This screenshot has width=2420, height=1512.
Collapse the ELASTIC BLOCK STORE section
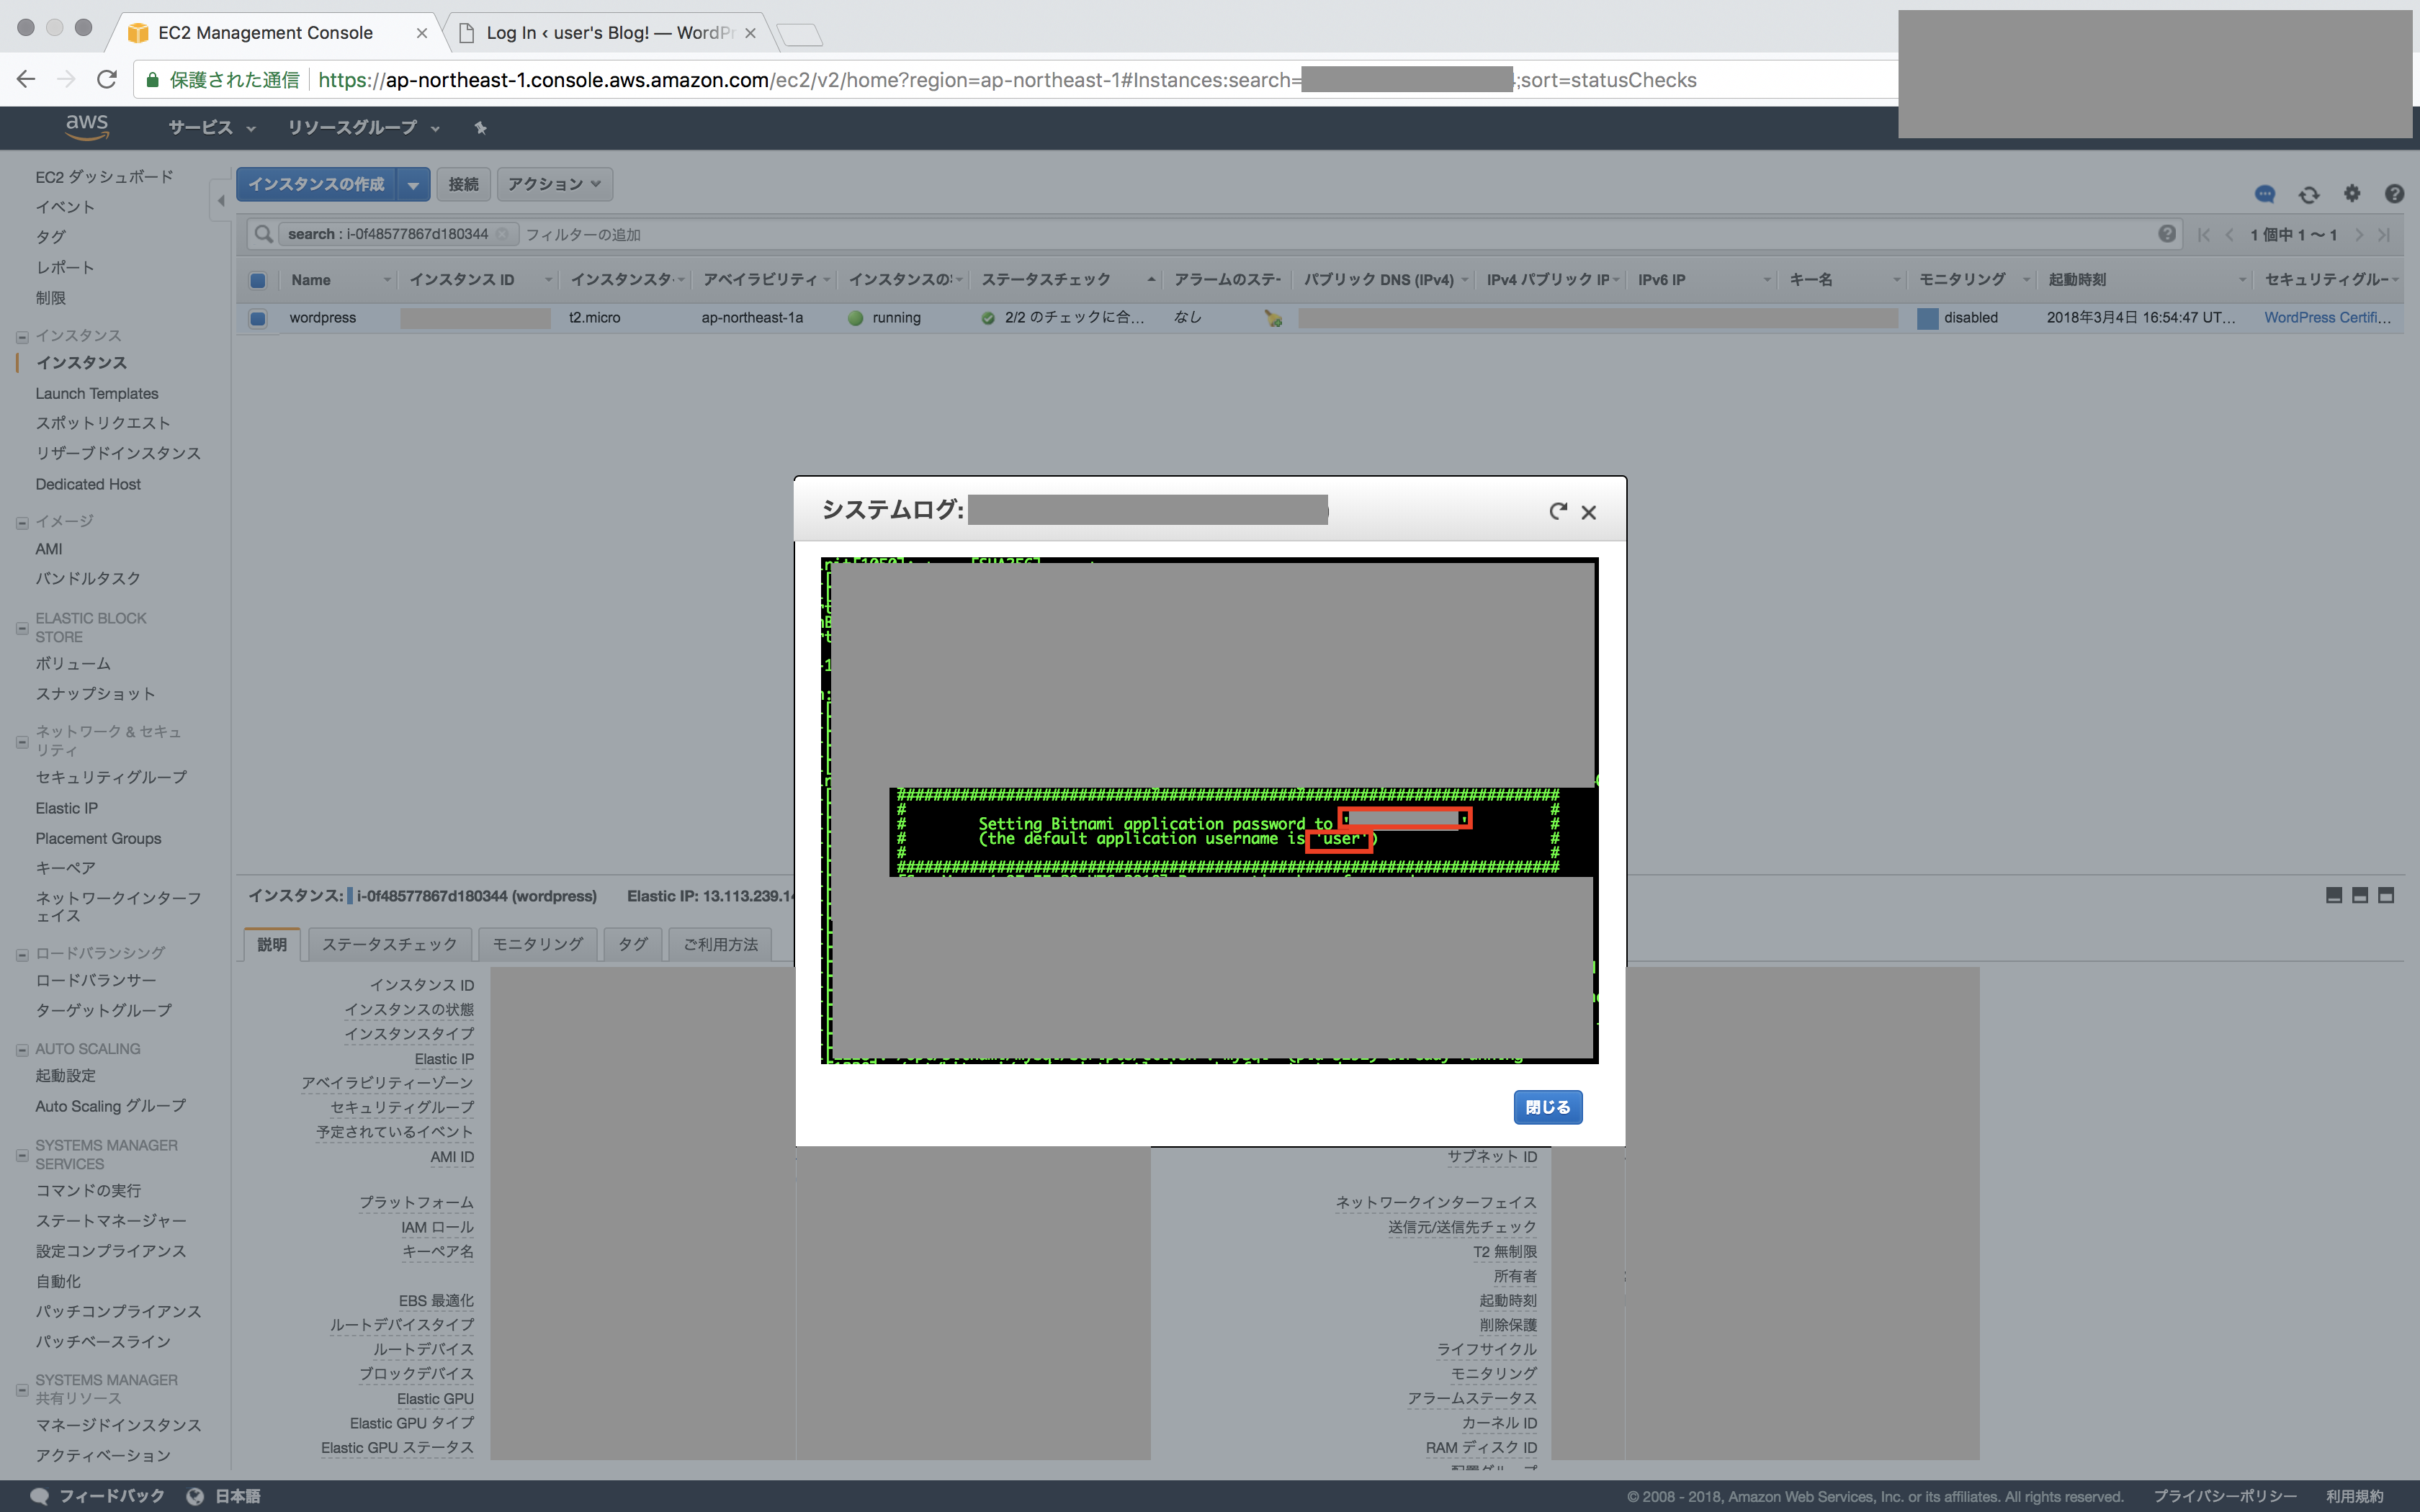point(22,628)
